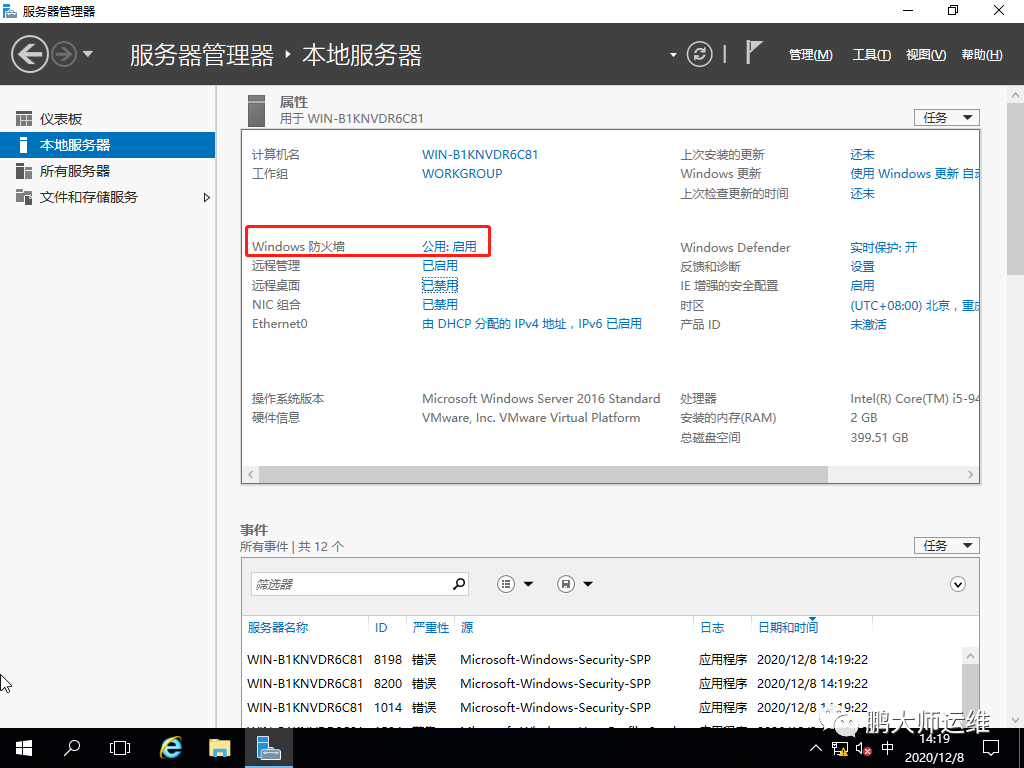This screenshot has width=1024, height=768.
Task: Open 任务 dropdown in 事件 section
Action: 946,545
